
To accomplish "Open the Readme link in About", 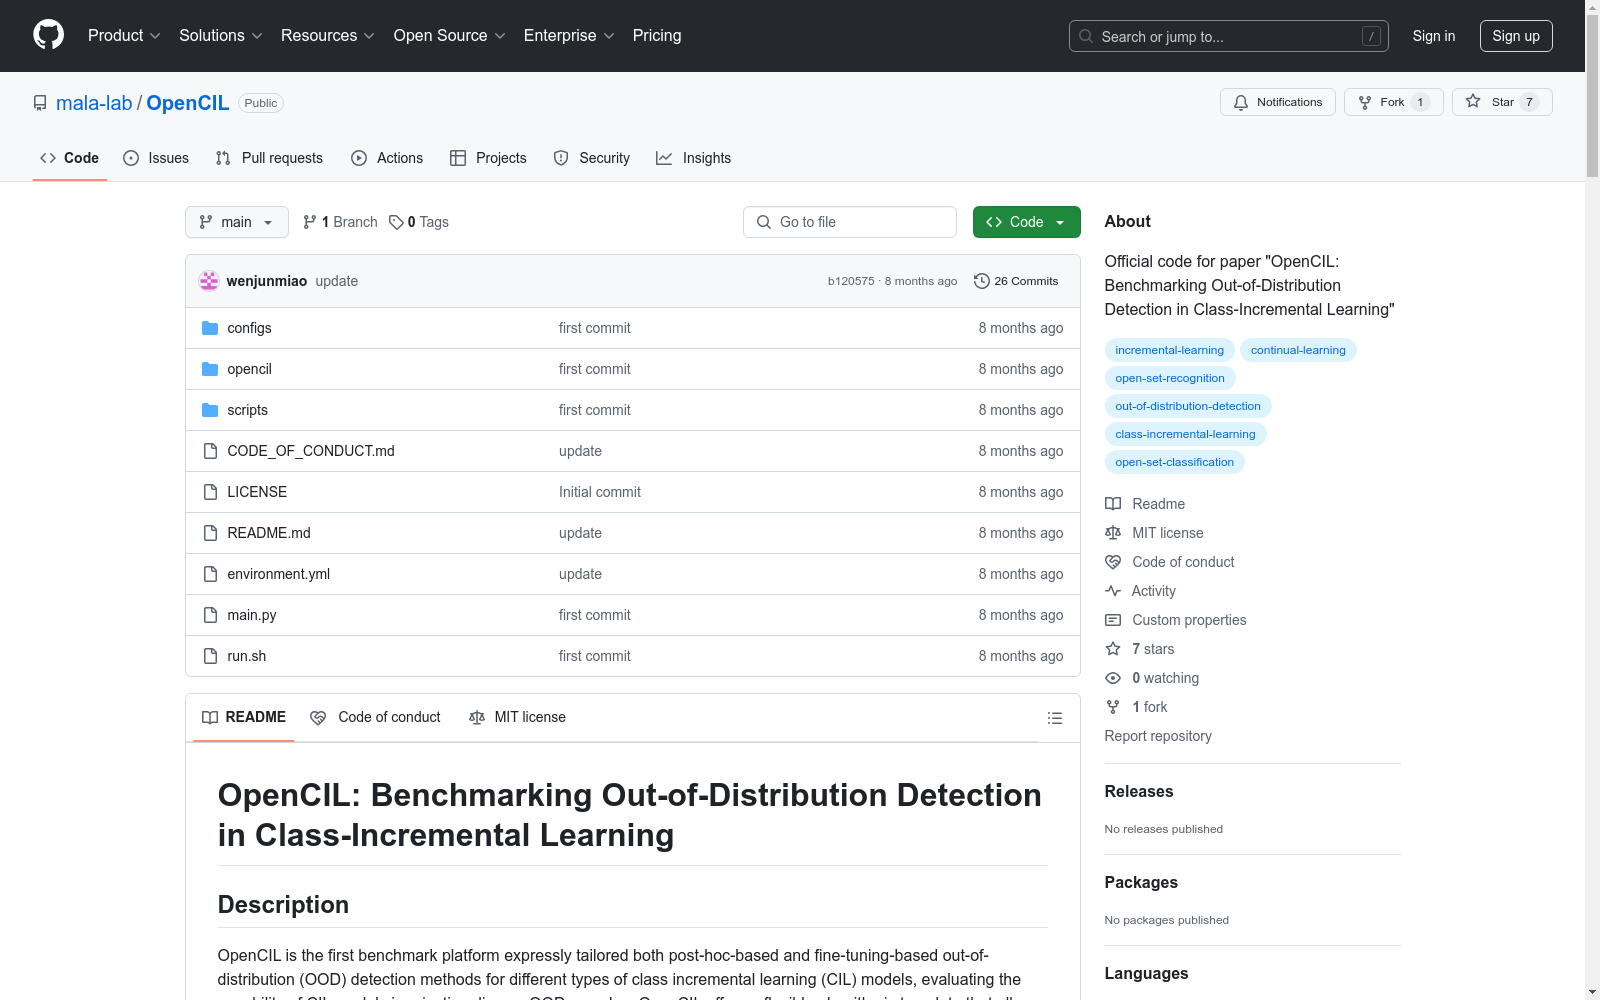I will pos(1145,504).
